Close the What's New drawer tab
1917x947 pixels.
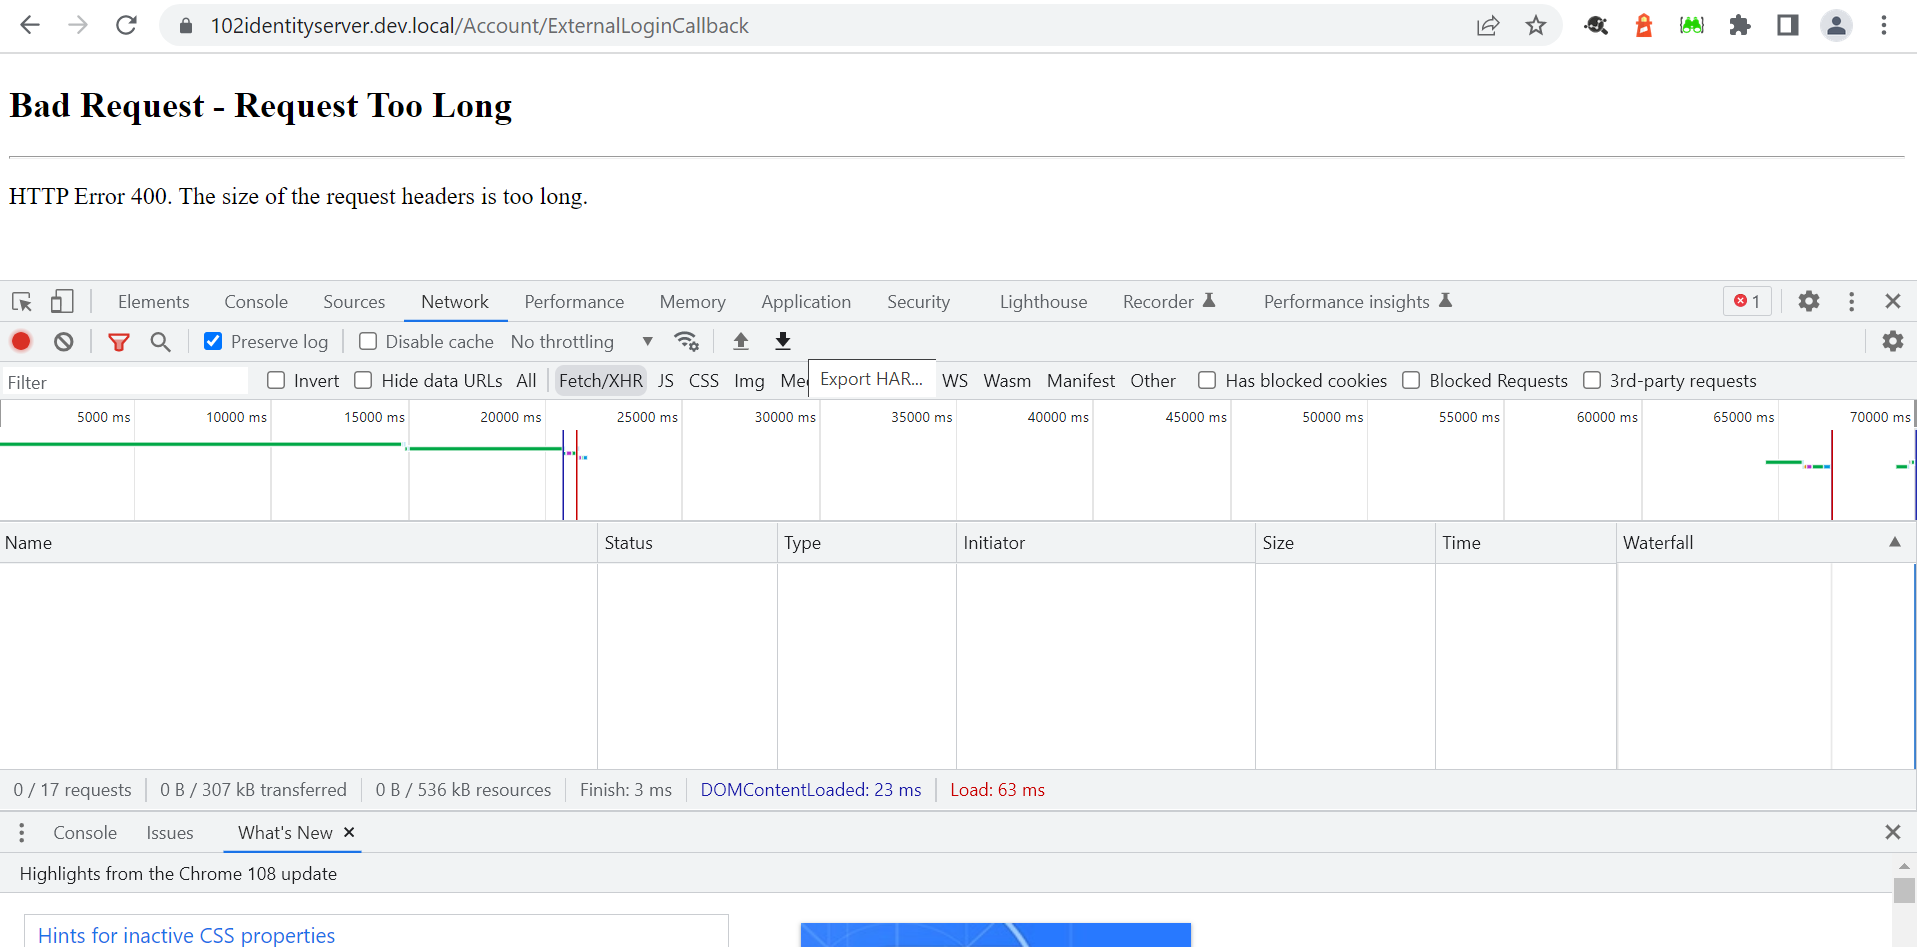pyautogui.click(x=349, y=832)
